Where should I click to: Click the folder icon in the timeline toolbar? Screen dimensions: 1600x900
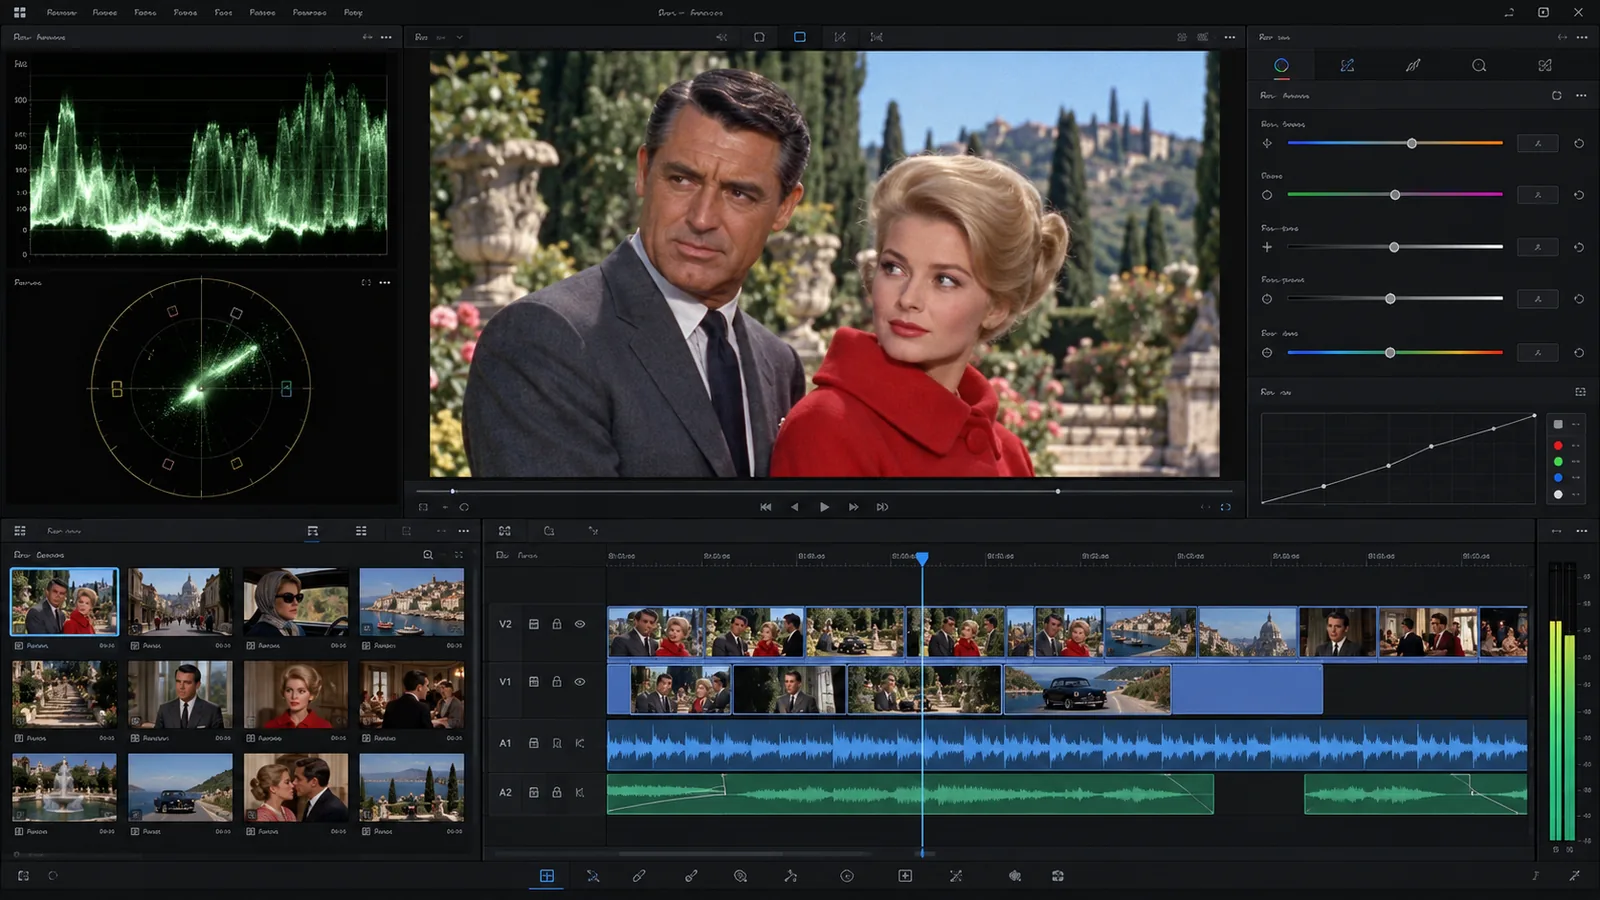click(x=549, y=531)
